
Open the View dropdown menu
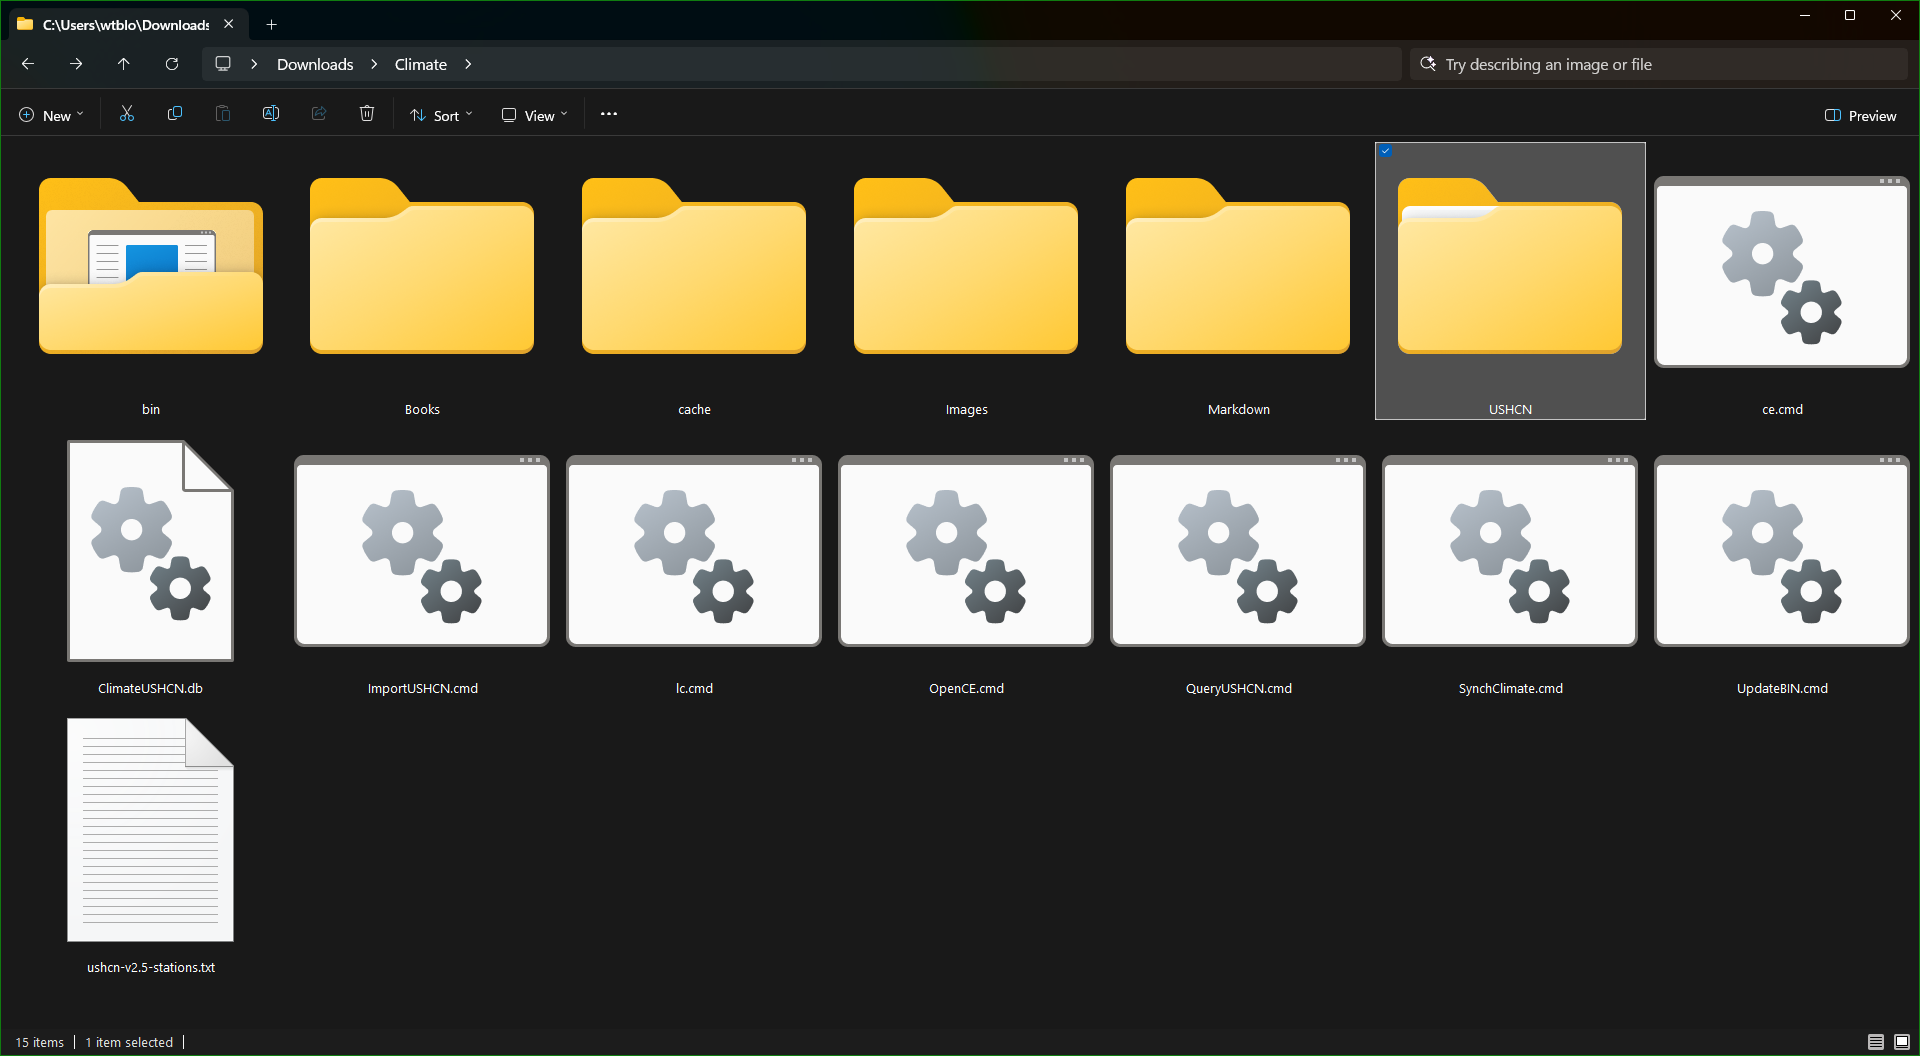pos(535,115)
